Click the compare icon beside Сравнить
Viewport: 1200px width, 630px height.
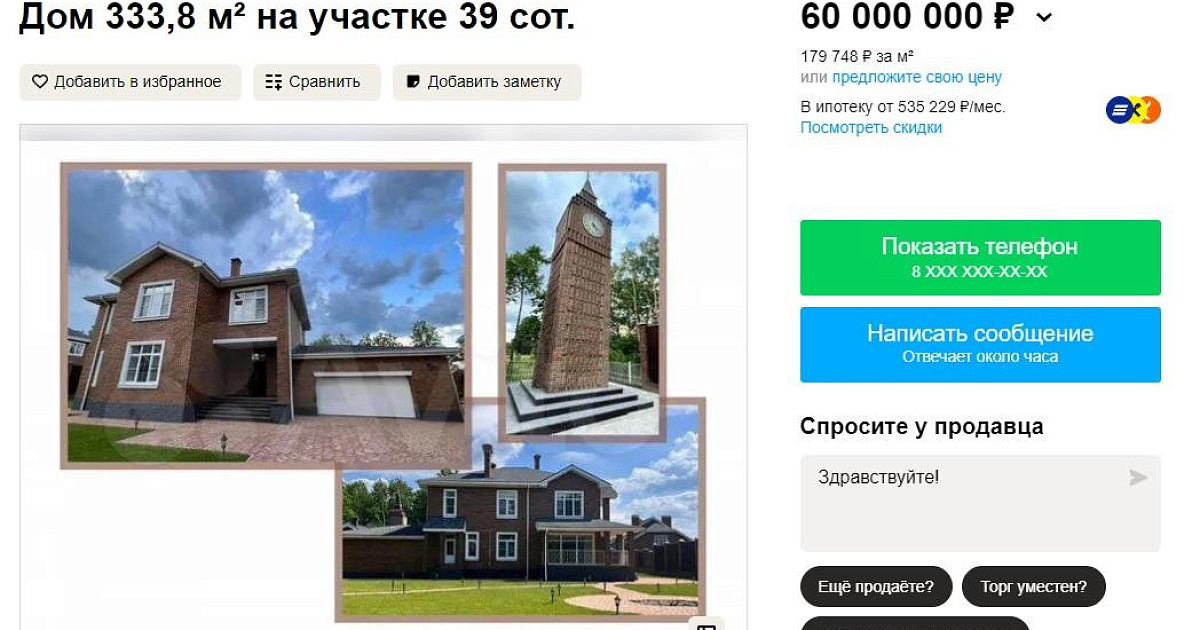click(274, 82)
